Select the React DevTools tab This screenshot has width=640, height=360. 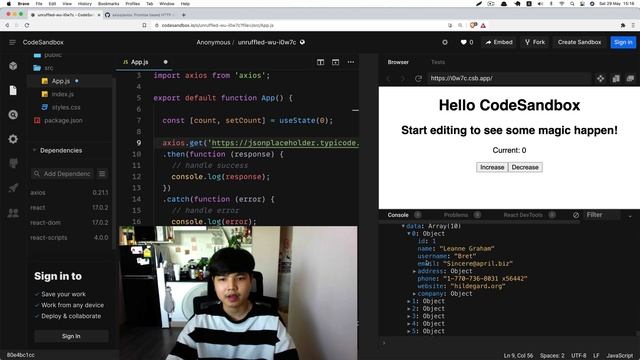point(523,215)
